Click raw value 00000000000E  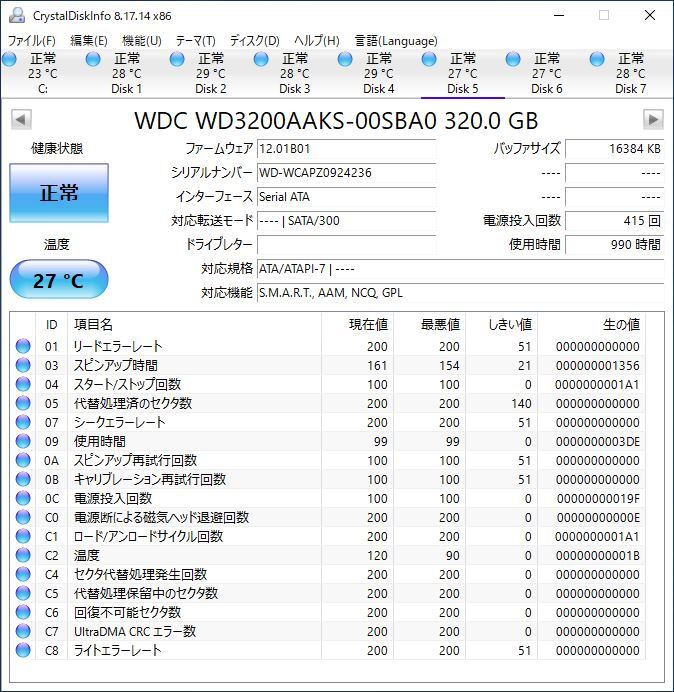pyautogui.click(x=598, y=517)
